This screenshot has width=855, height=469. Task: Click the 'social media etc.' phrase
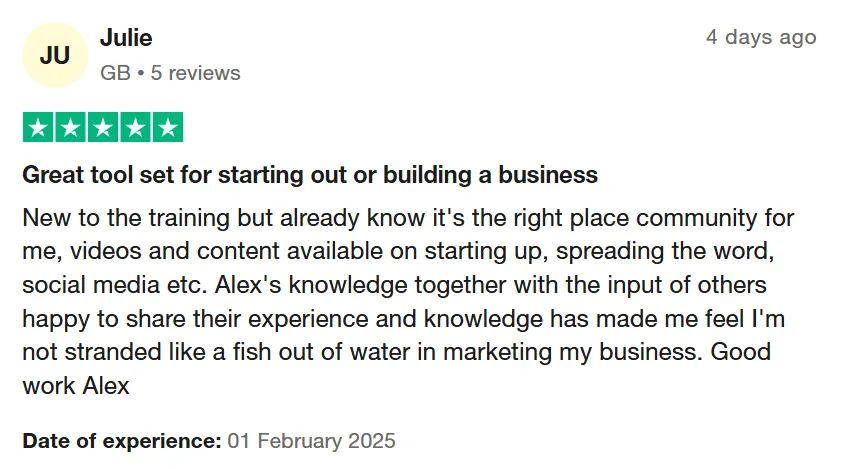coord(115,285)
